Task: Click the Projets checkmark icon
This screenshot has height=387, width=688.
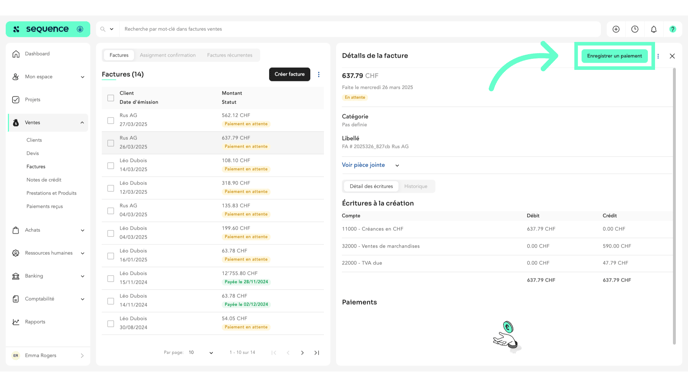Action: pos(16,100)
